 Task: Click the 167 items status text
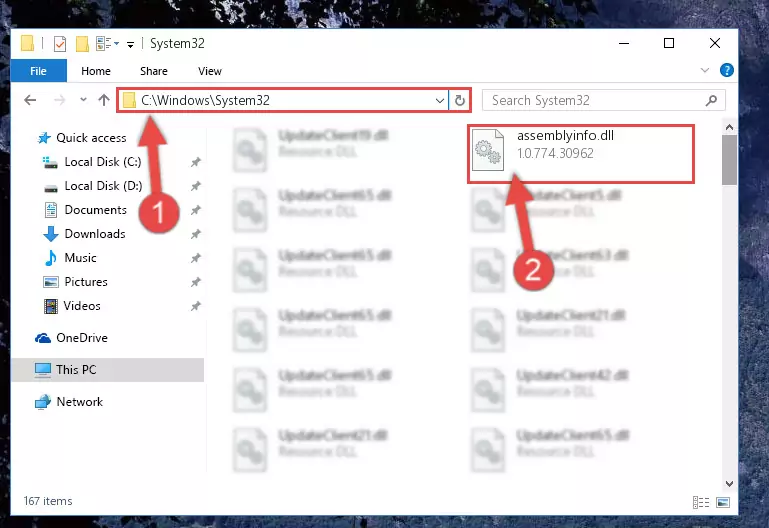click(x=48, y=501)
